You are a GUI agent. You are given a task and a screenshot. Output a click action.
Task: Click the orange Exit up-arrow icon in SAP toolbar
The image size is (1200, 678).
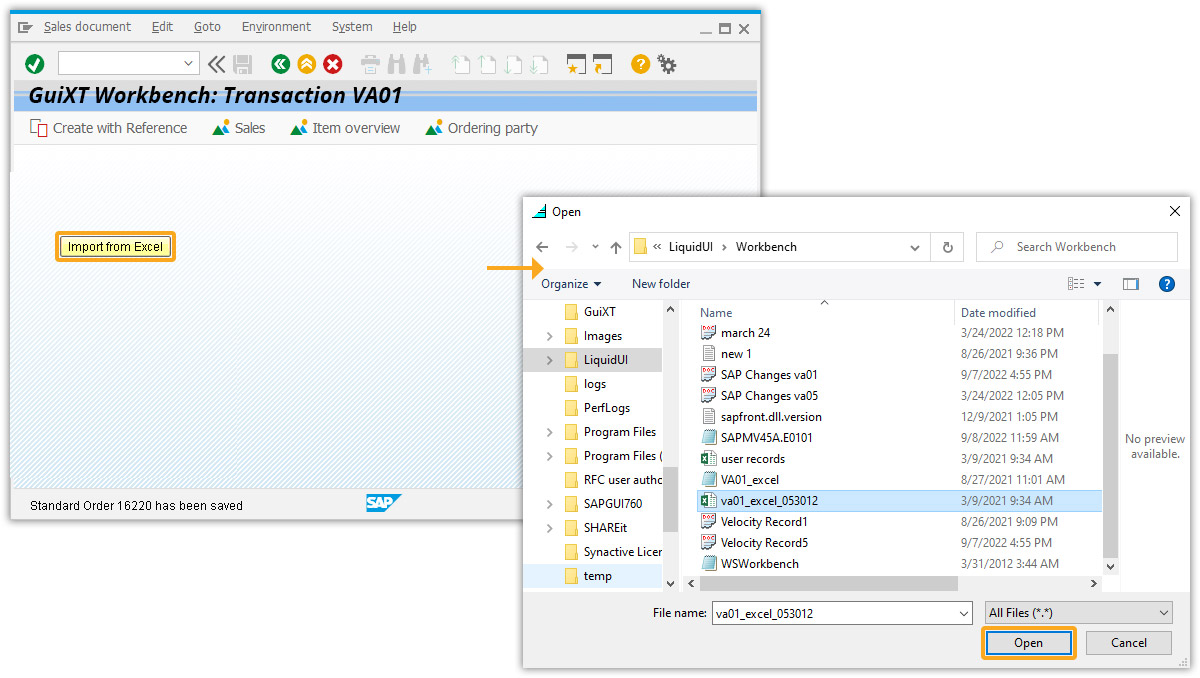click(x=306, y=64)
